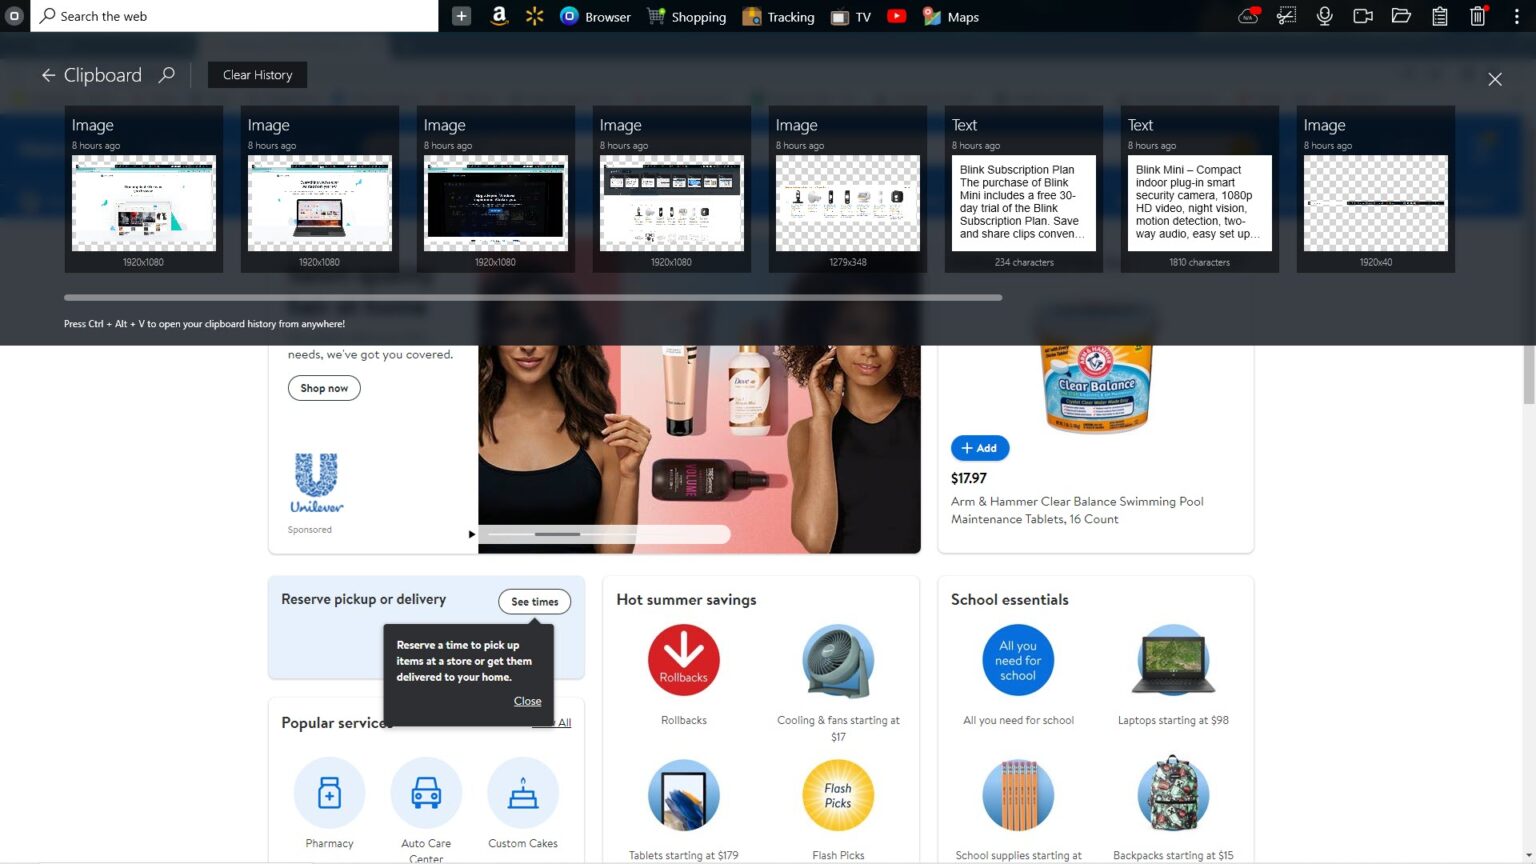Open the video camera recorder icon
The height and width of the screenshot is (864, 1536).
click(1362, 16)
